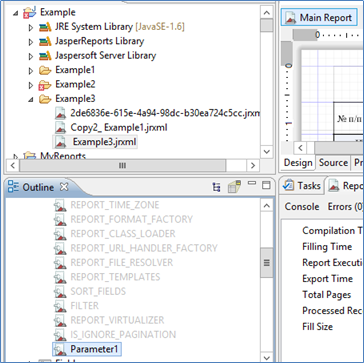Select REPORT_TIME_ZONE parameter in Outline
Image resolution: width=364 pixels, height=363 pixels.
115,205
